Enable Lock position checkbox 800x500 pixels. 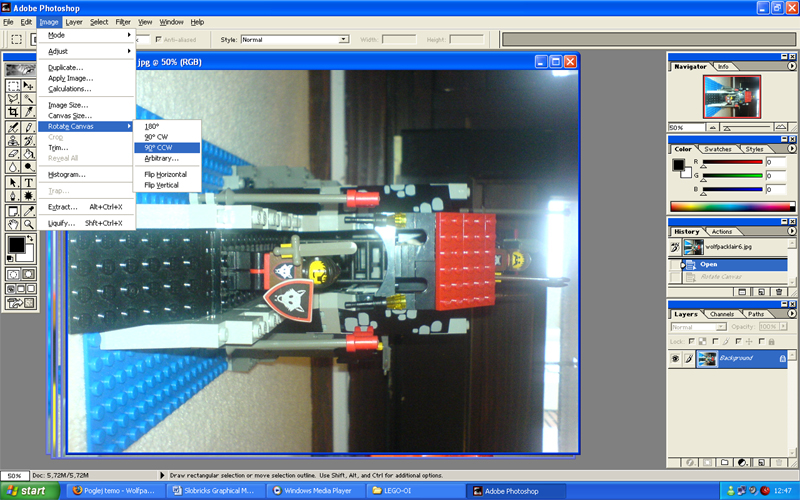coord(738,341)
